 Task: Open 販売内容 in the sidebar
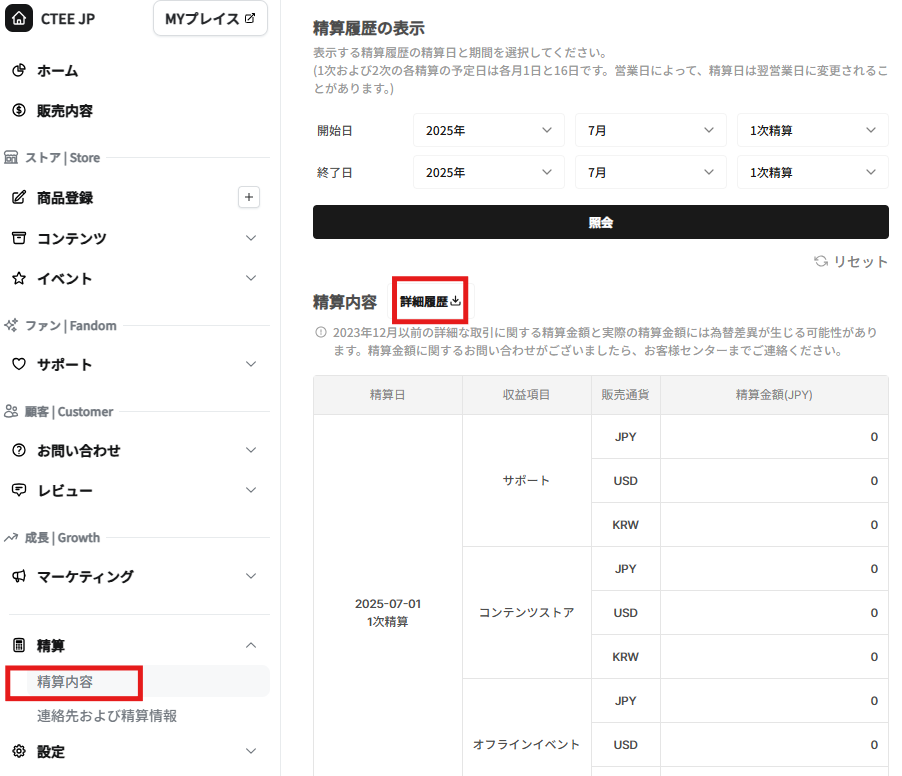[x=65, y=111]
